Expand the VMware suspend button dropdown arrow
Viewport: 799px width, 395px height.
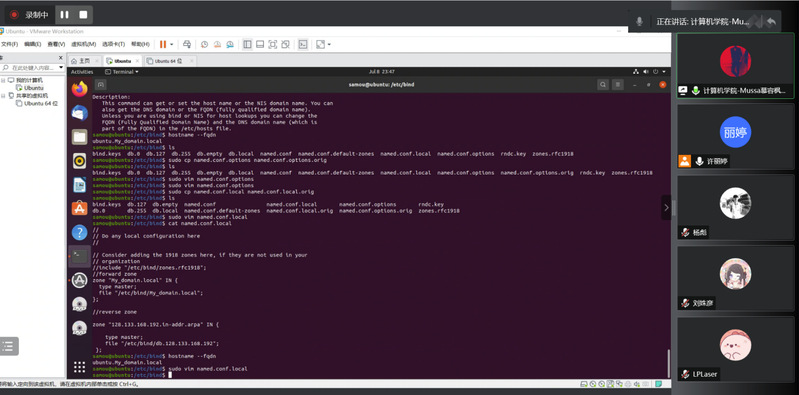click(x=171, y=44)
